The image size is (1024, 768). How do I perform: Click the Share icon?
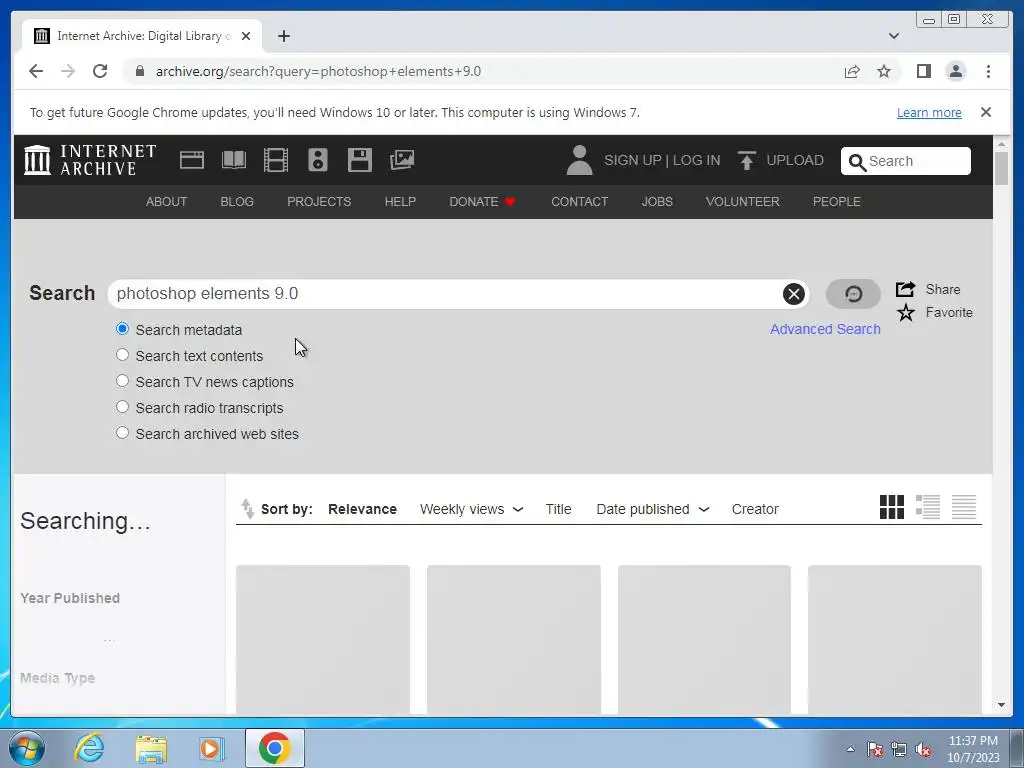click(x=905, y=289)
